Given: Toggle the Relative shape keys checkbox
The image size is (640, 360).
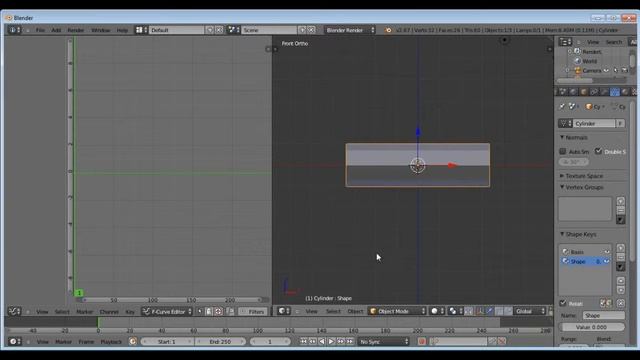Looking at the screenshot, I should [563, 303].
